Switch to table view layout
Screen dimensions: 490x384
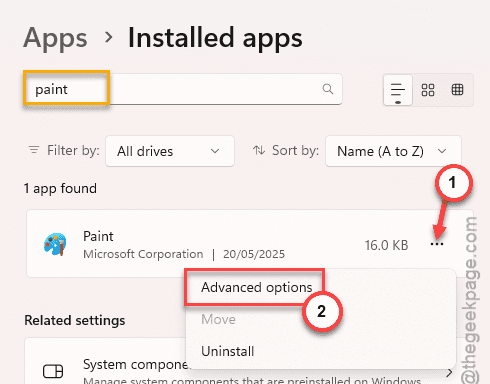pos(457,90)
